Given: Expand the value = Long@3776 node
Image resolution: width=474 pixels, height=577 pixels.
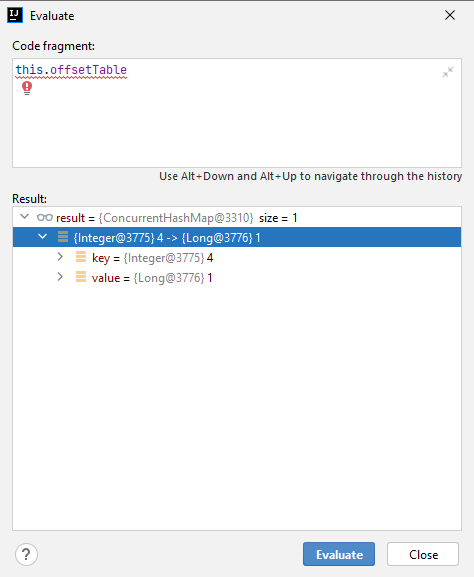Looking at the screenshot, I should (60, 276).
